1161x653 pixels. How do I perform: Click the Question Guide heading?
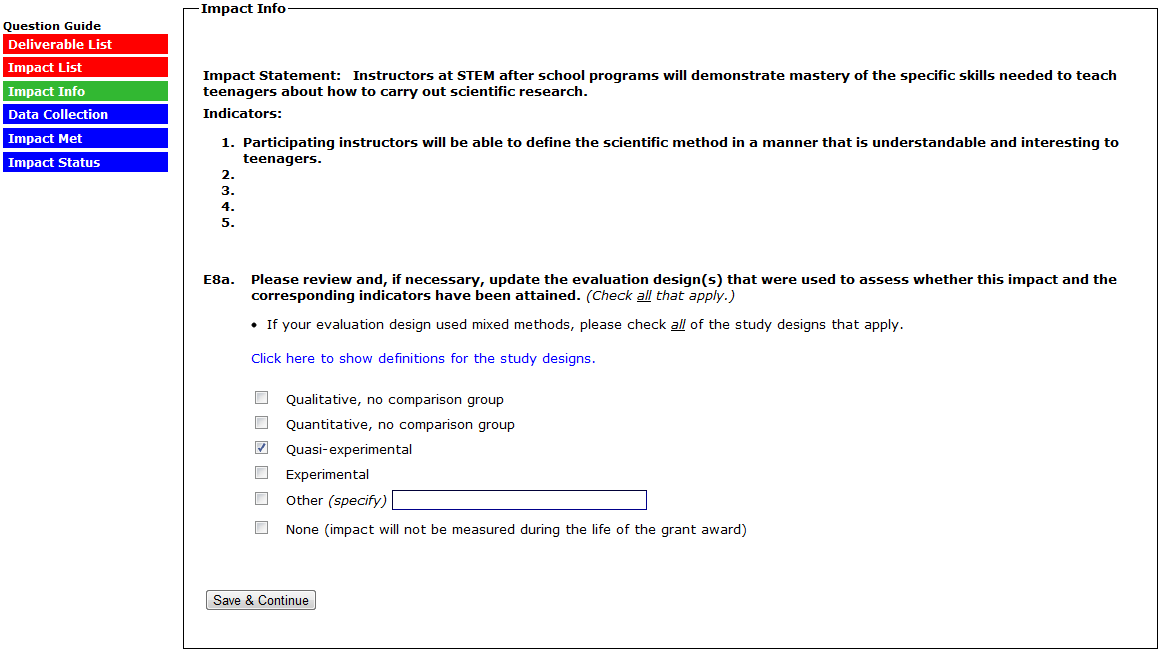tap(52, 26)
